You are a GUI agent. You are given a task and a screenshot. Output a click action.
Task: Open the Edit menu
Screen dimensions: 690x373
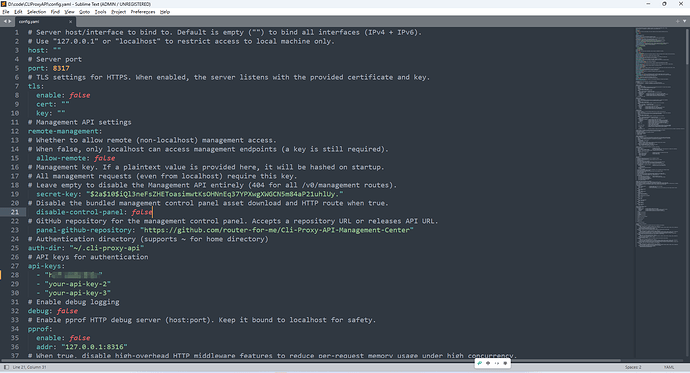point(18,12)
